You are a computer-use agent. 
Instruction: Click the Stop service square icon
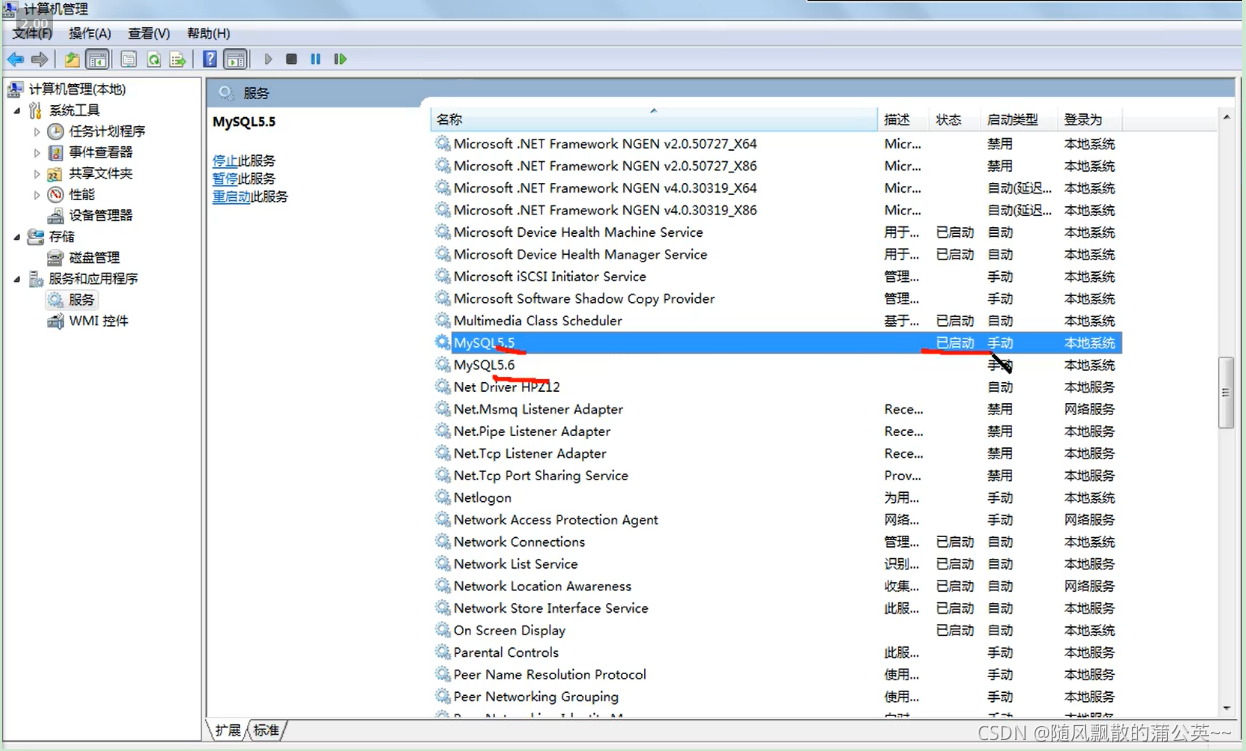tap(291, 59)
